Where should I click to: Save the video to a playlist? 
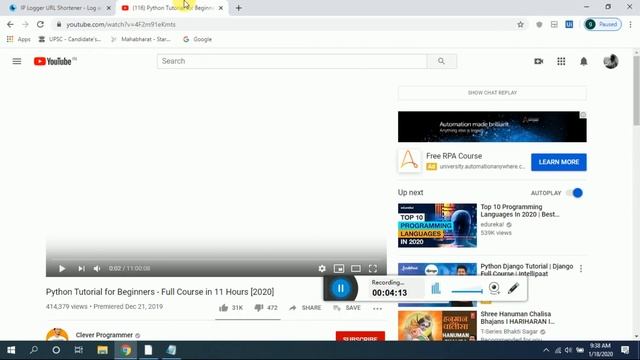(x=347, y=308)
